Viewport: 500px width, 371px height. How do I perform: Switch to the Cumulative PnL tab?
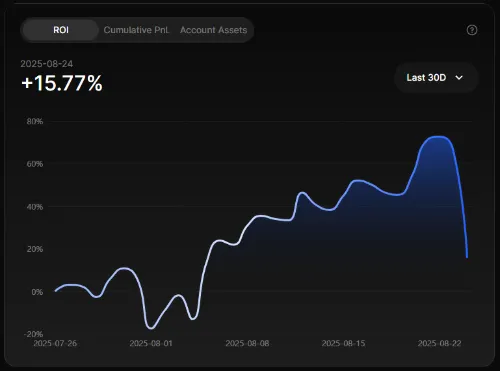136,30
